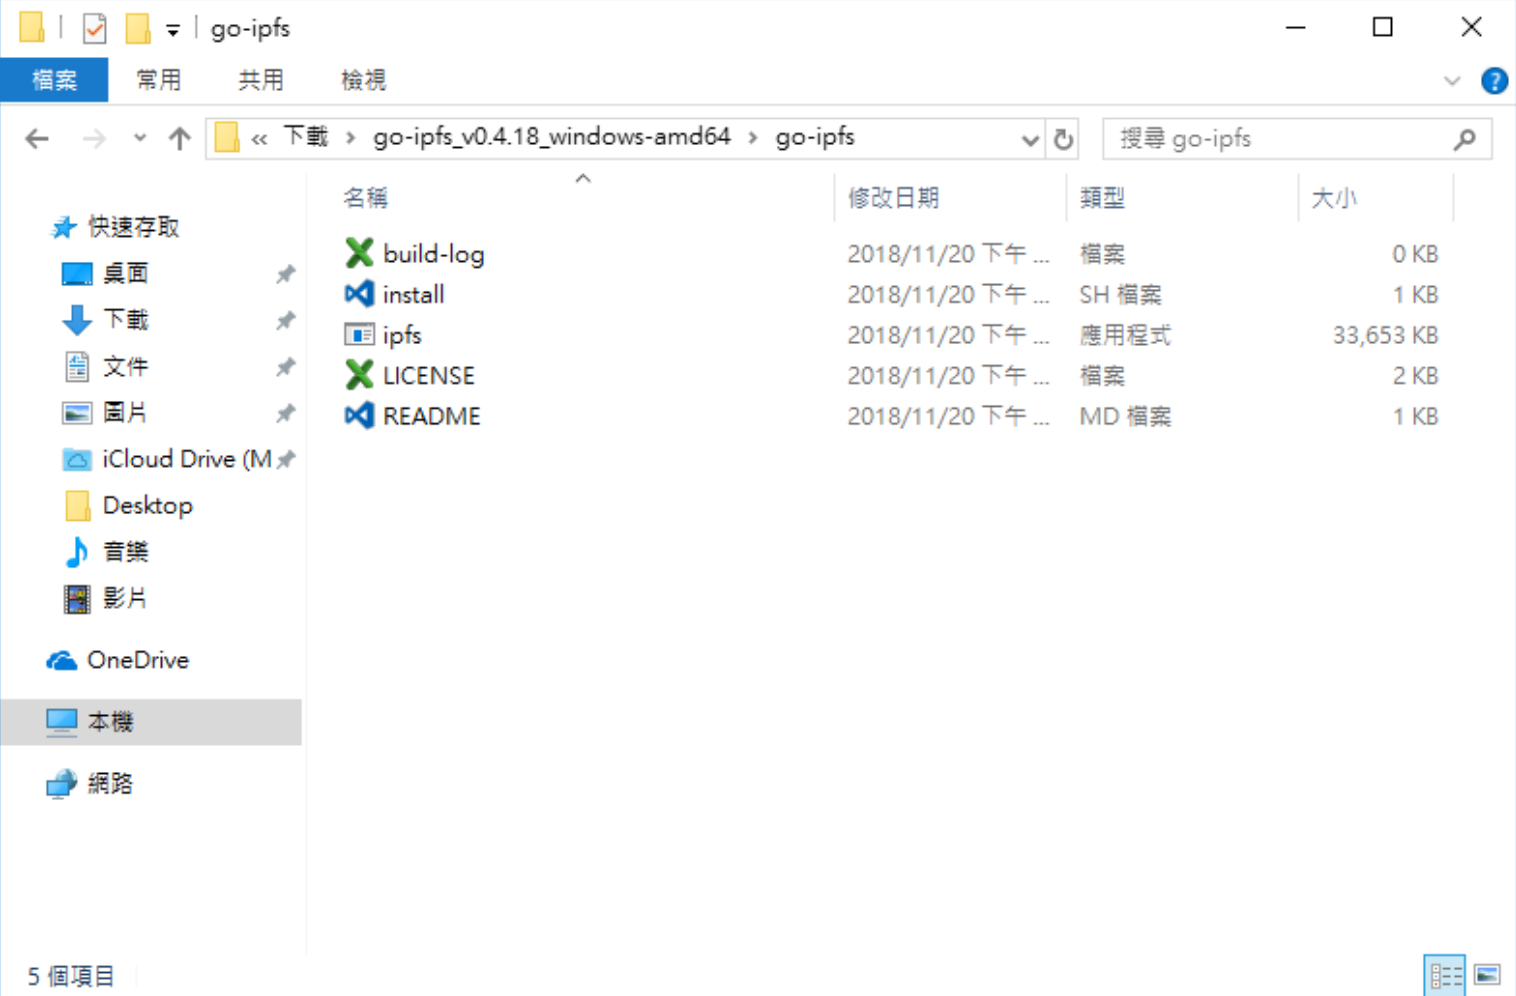Image resolution: width=1516 pixels, height=996 pixels.
Task: Click the LICENSE file icon
Action: tap(359, 375)
